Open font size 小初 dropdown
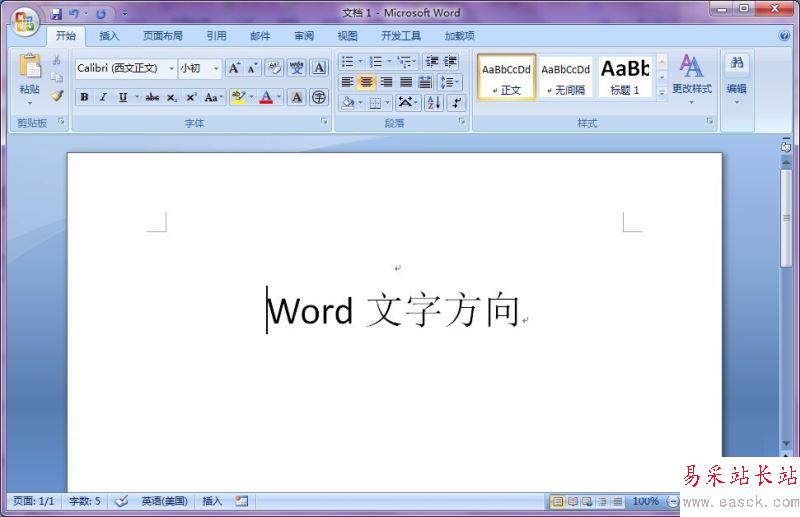 click(216, 68)
